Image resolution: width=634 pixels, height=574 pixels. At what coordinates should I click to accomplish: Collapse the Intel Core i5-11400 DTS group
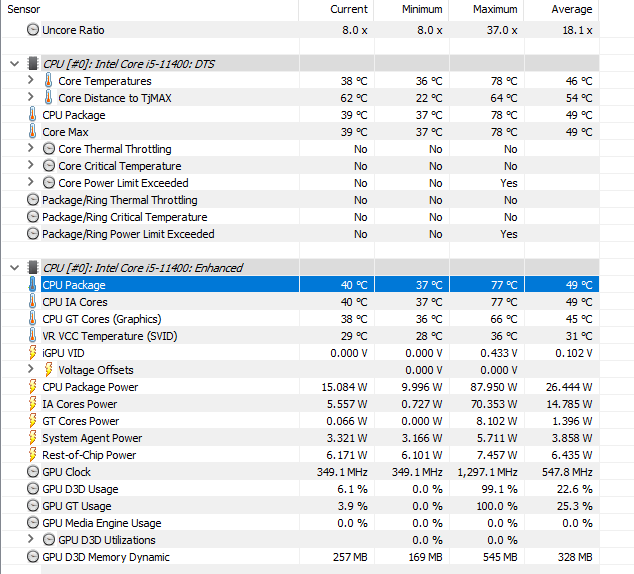point(14,64)
